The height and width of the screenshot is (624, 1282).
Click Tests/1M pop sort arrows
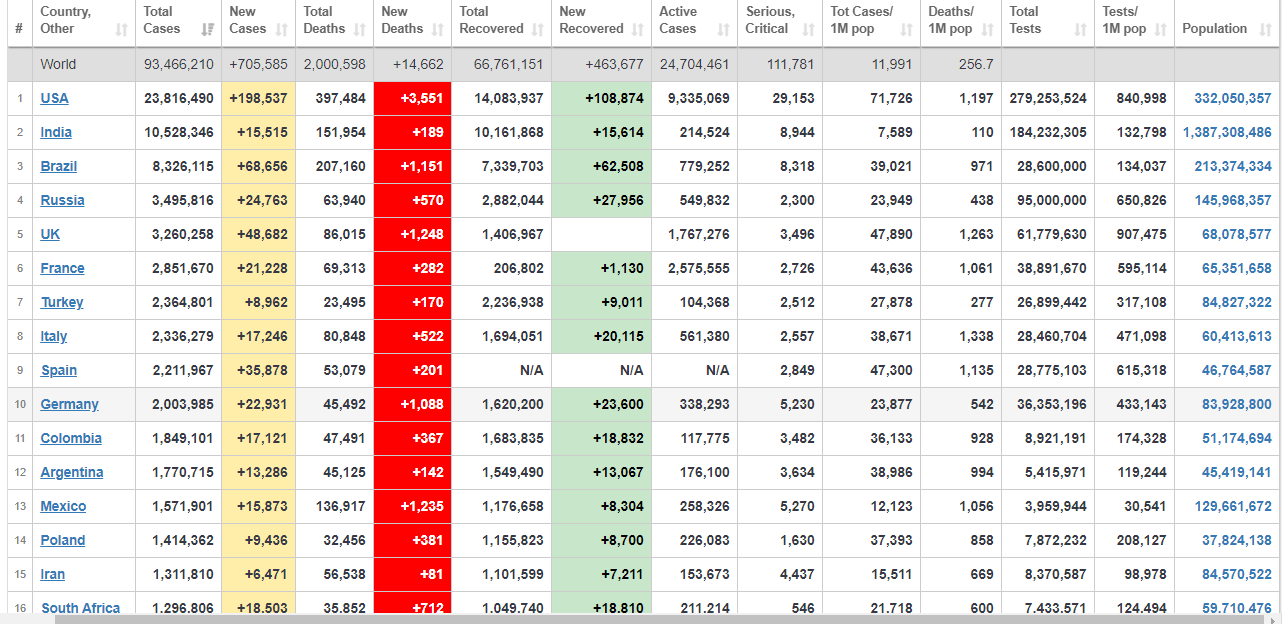pos(1161,30)
